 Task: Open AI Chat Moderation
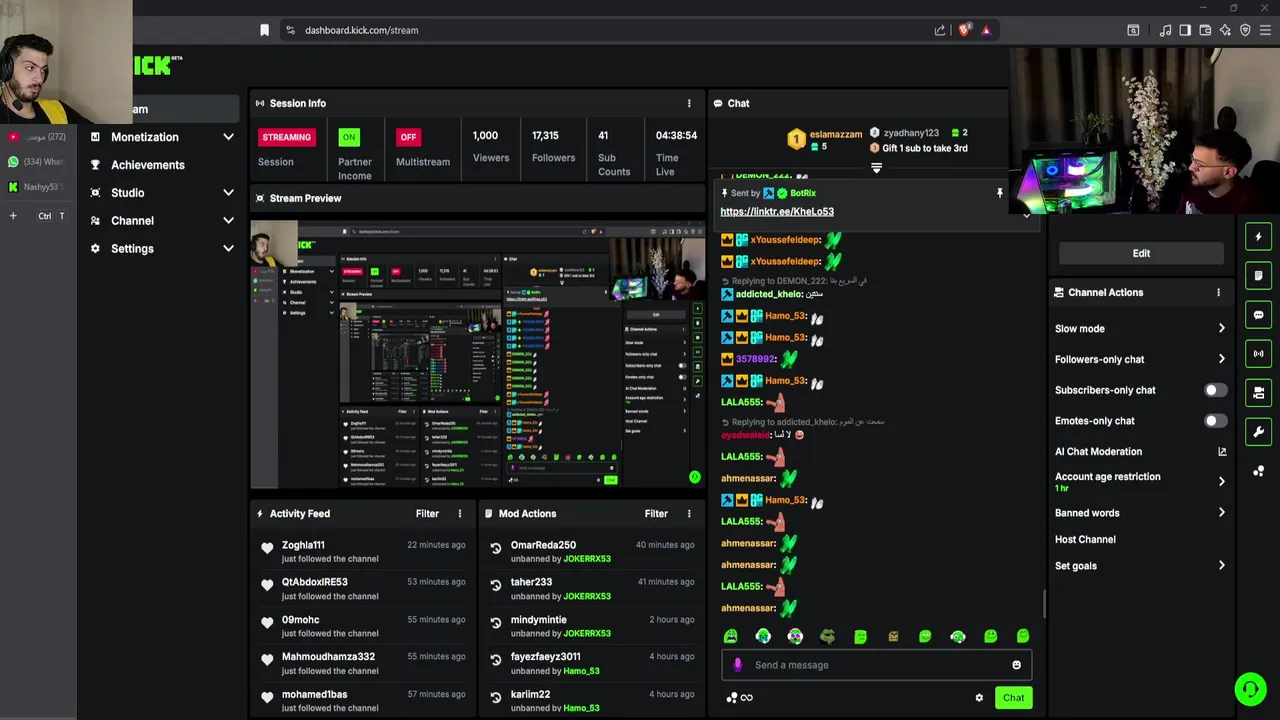(1140, 452)
